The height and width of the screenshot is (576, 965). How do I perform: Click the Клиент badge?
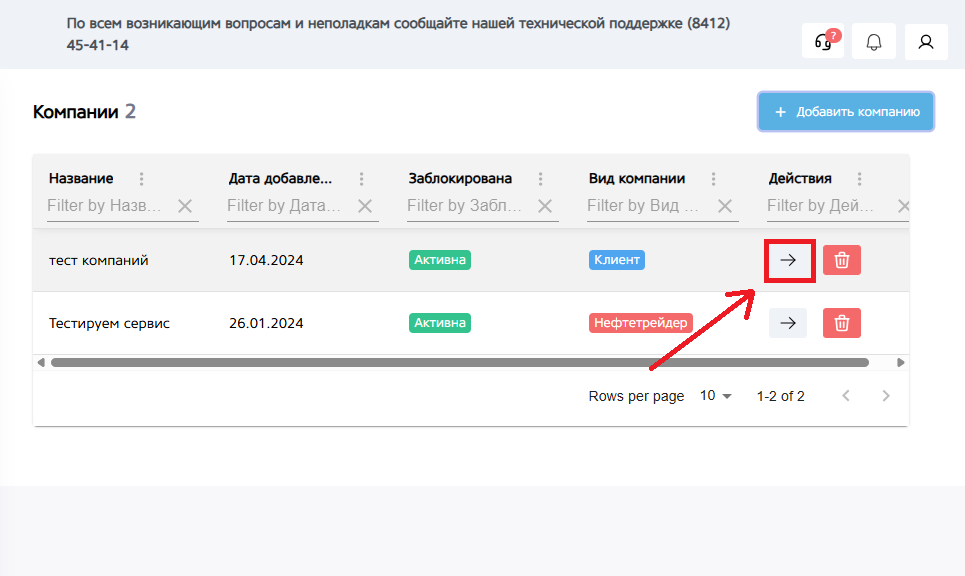tap(617, 260)
